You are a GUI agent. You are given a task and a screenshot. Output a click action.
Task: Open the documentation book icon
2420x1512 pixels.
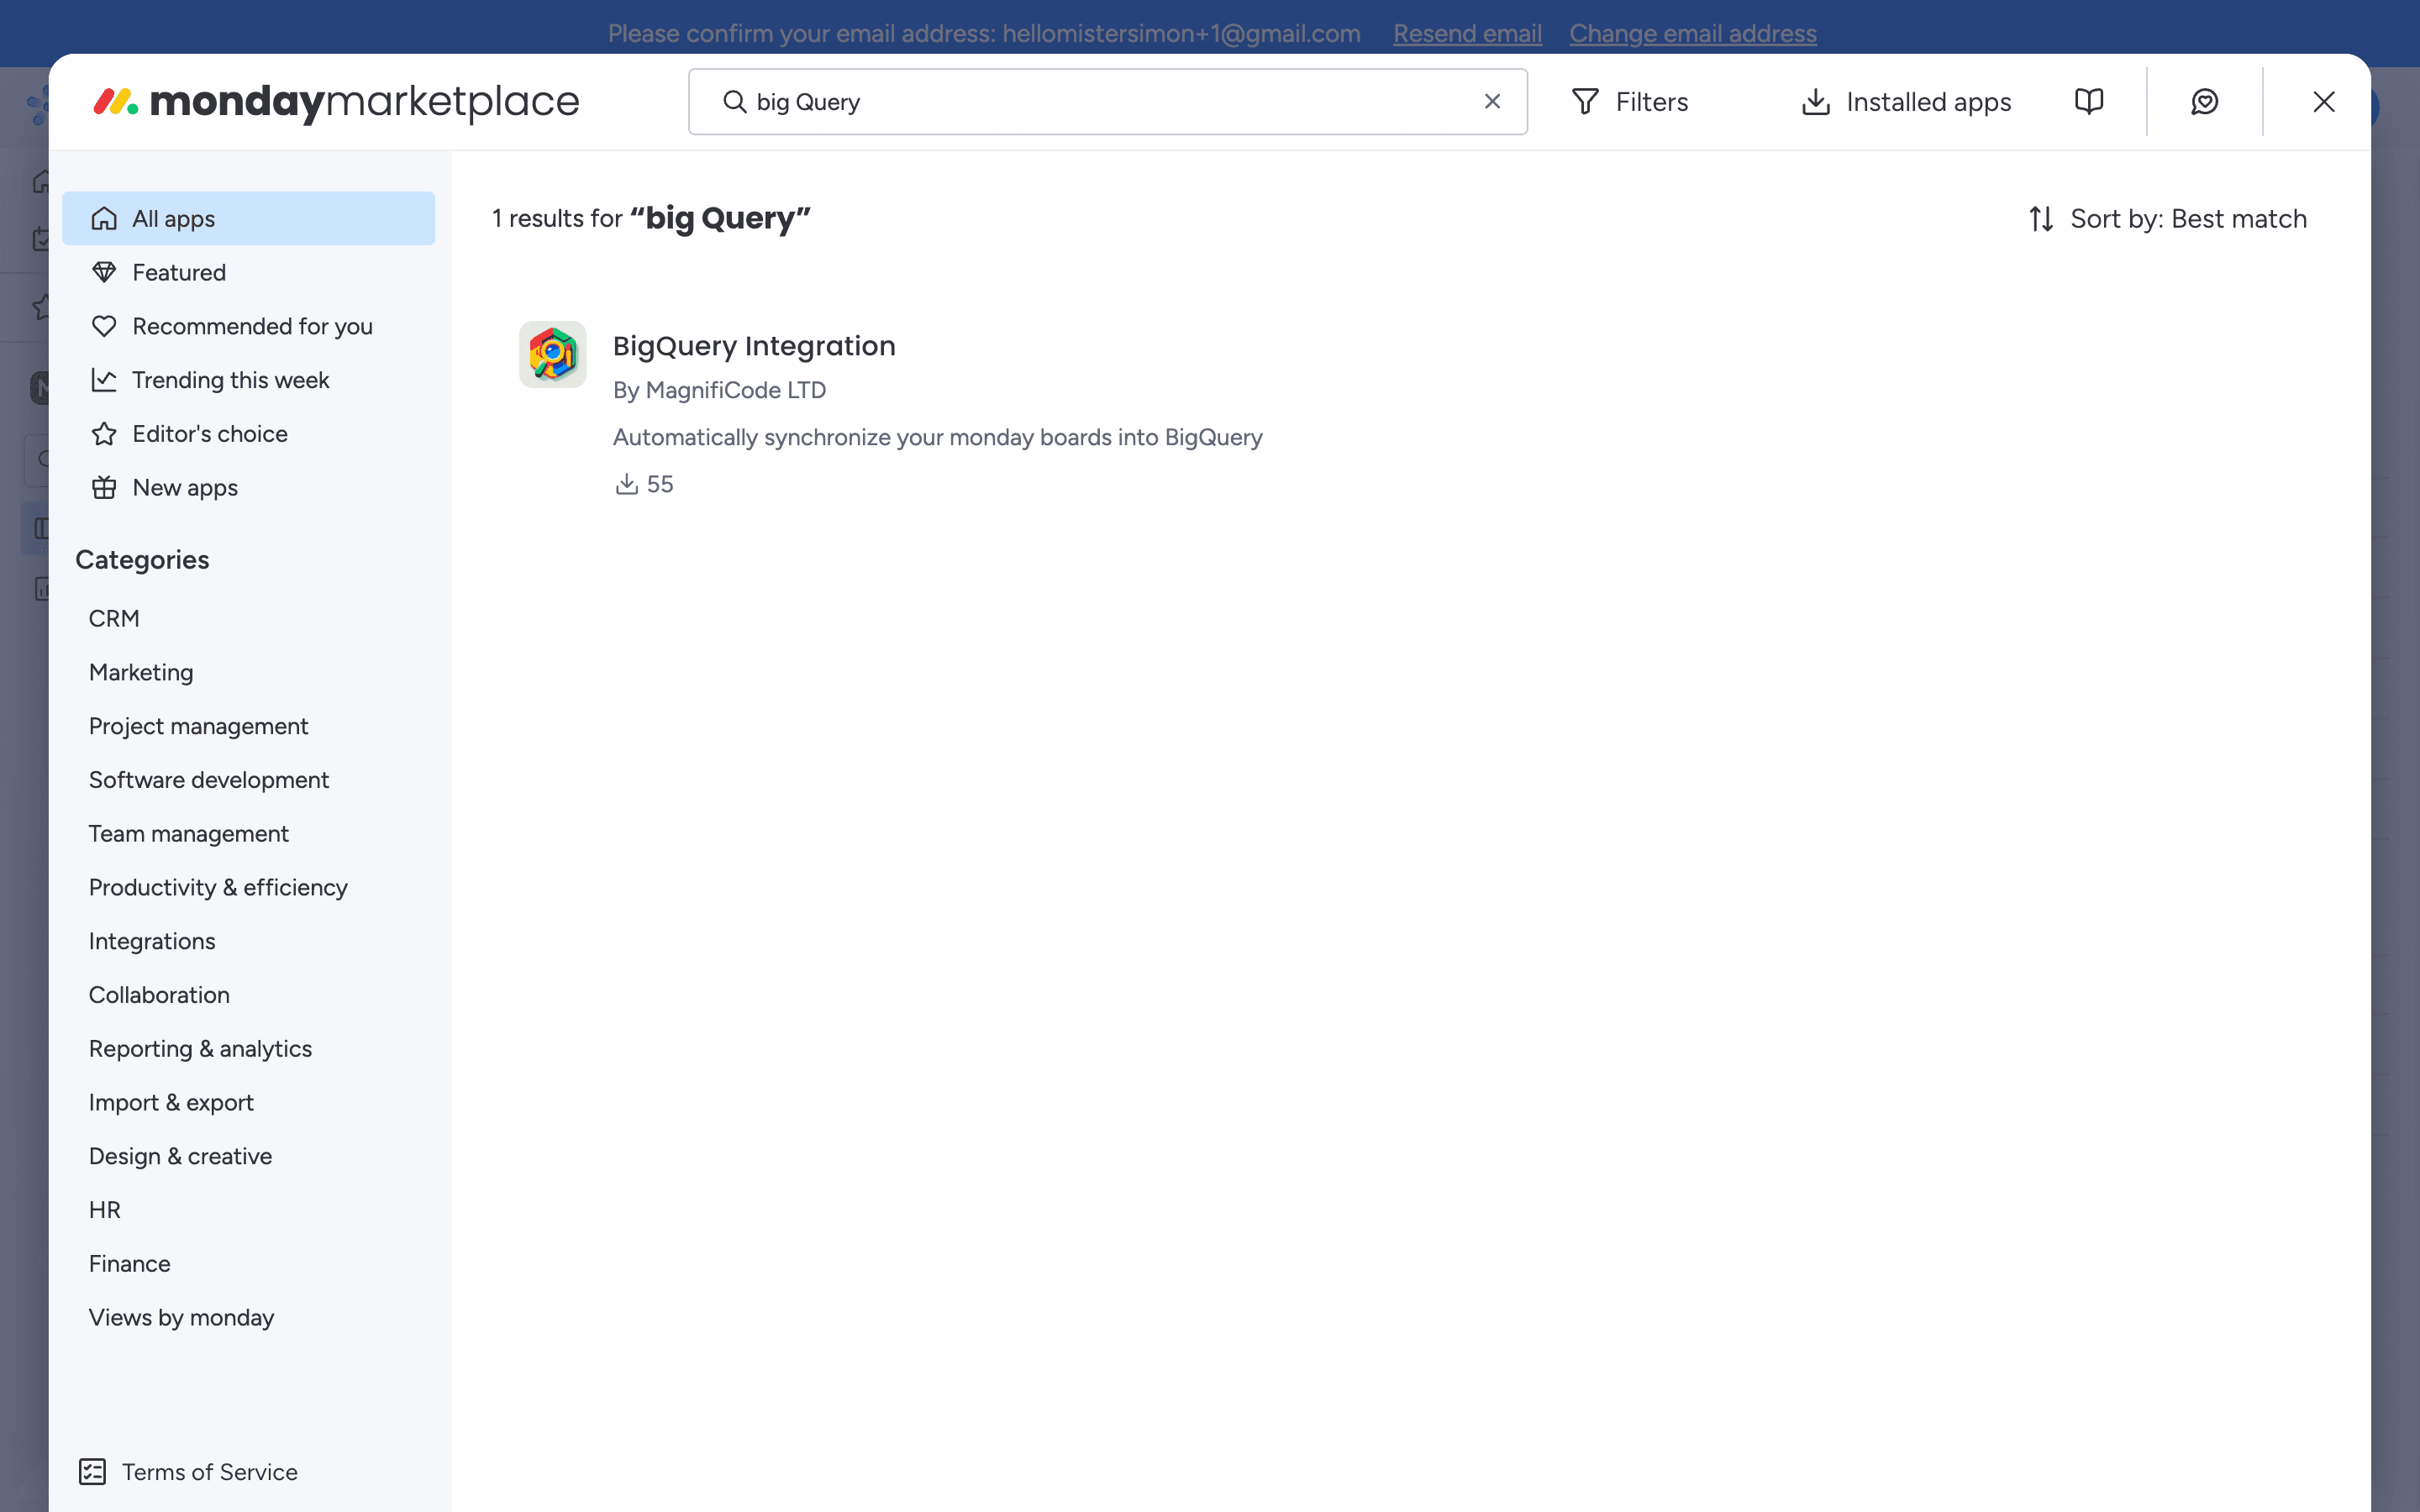click(x=2088, y=102)
